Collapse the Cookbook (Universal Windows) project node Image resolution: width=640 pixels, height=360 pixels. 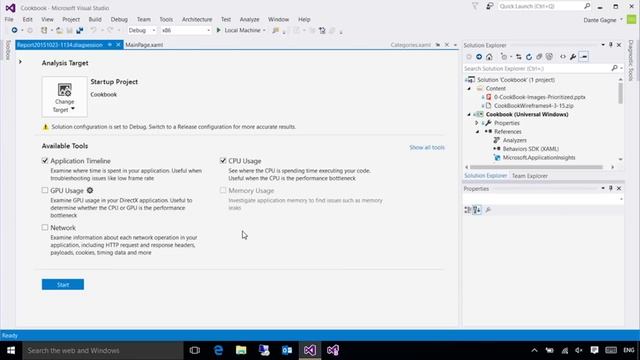pyautogui.click(x=469, y=115)
